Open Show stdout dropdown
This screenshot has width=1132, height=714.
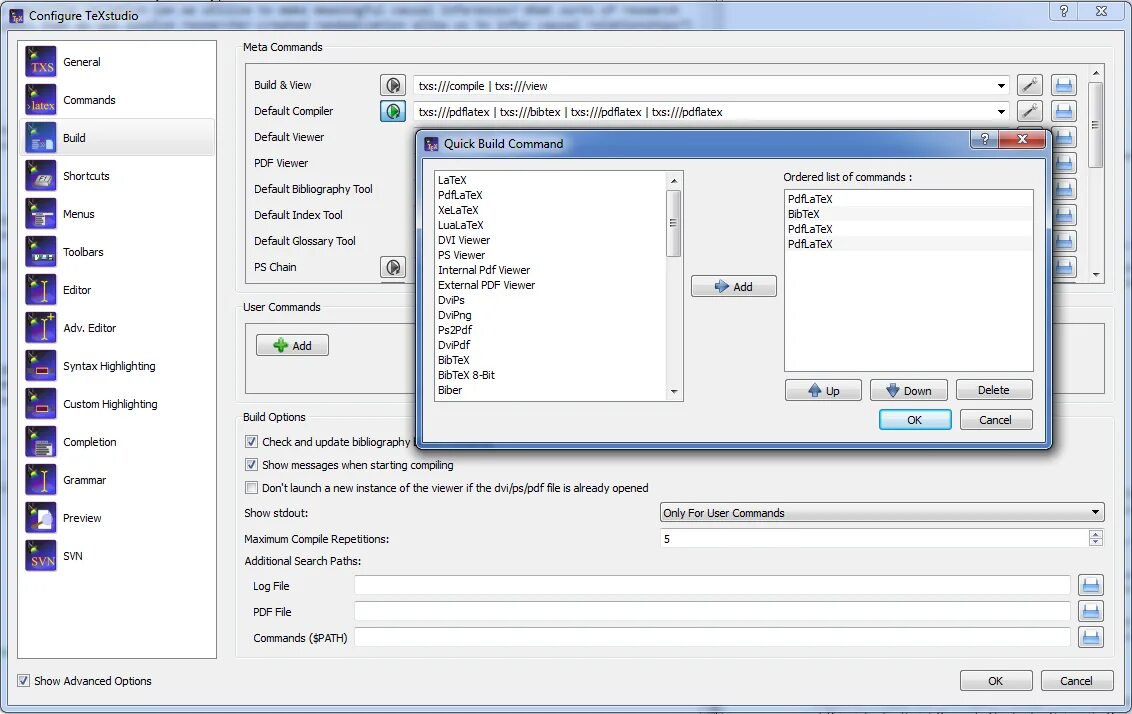[x=882, y=513]
